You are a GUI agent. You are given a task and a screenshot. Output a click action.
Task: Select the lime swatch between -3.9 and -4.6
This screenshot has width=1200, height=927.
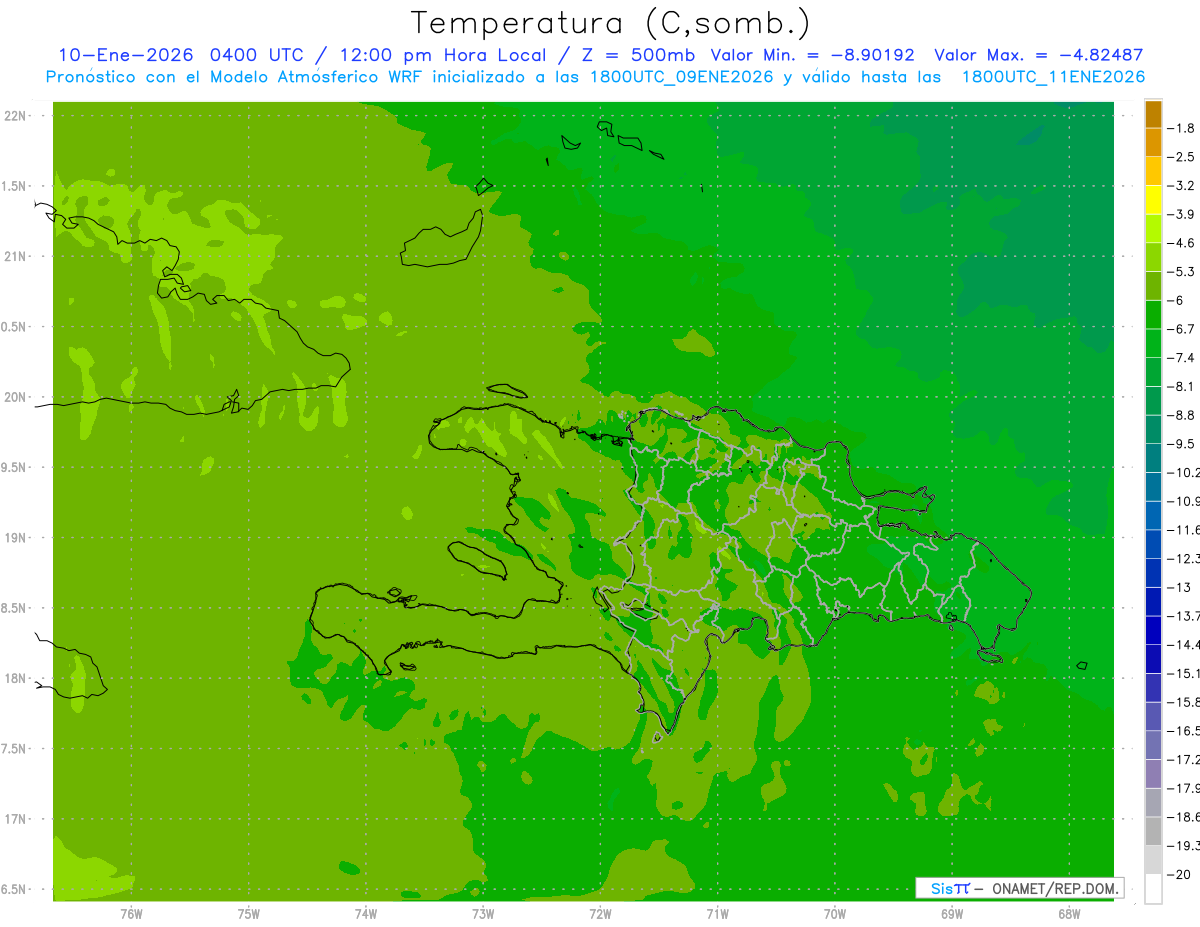tap(1153, 228)
